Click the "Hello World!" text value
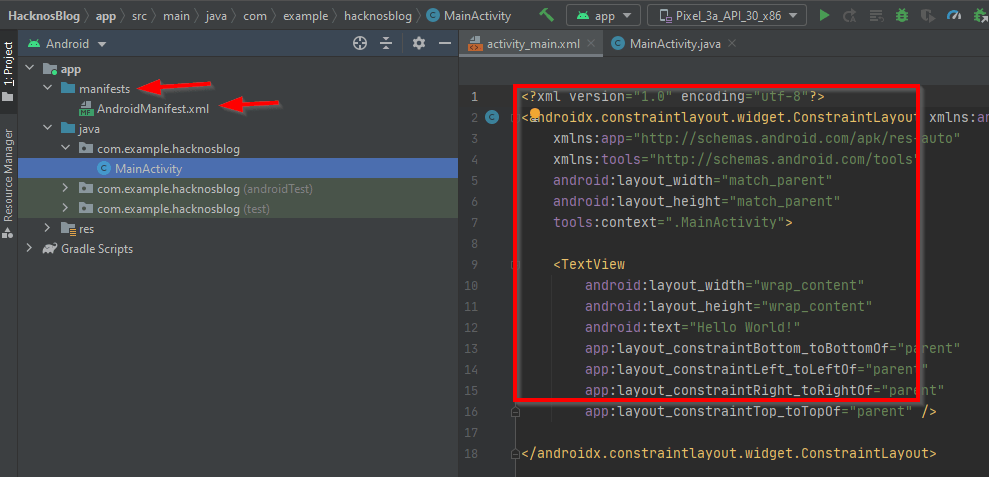 coord(746,327)
